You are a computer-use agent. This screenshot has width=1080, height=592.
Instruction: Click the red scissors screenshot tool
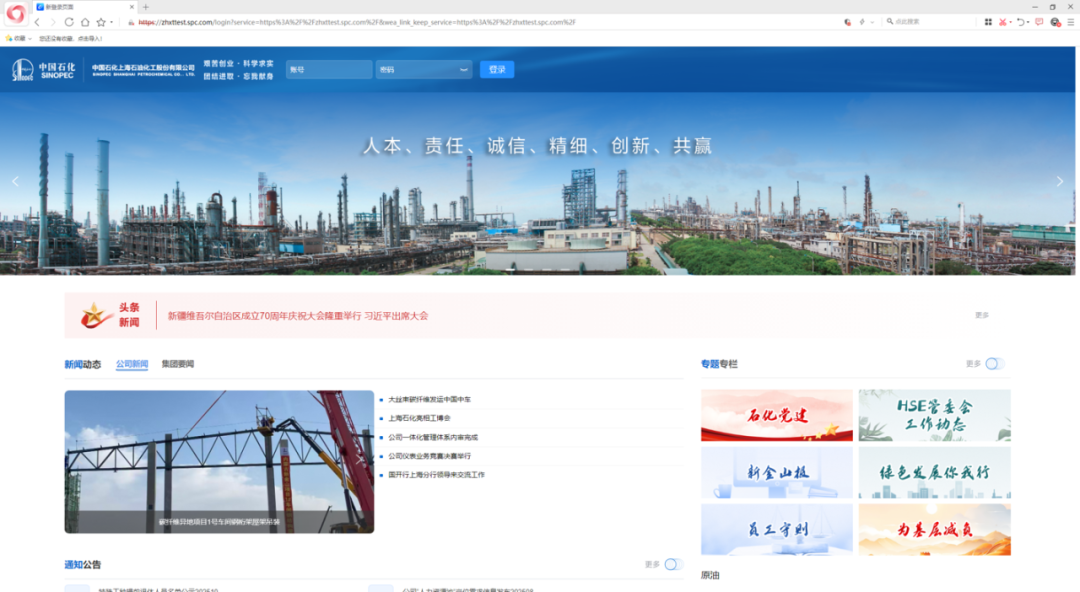[x=1003, y=22]
